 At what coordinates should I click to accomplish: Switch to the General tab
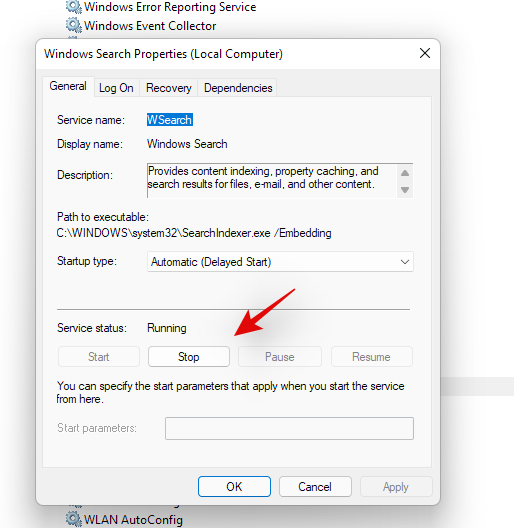68,86
